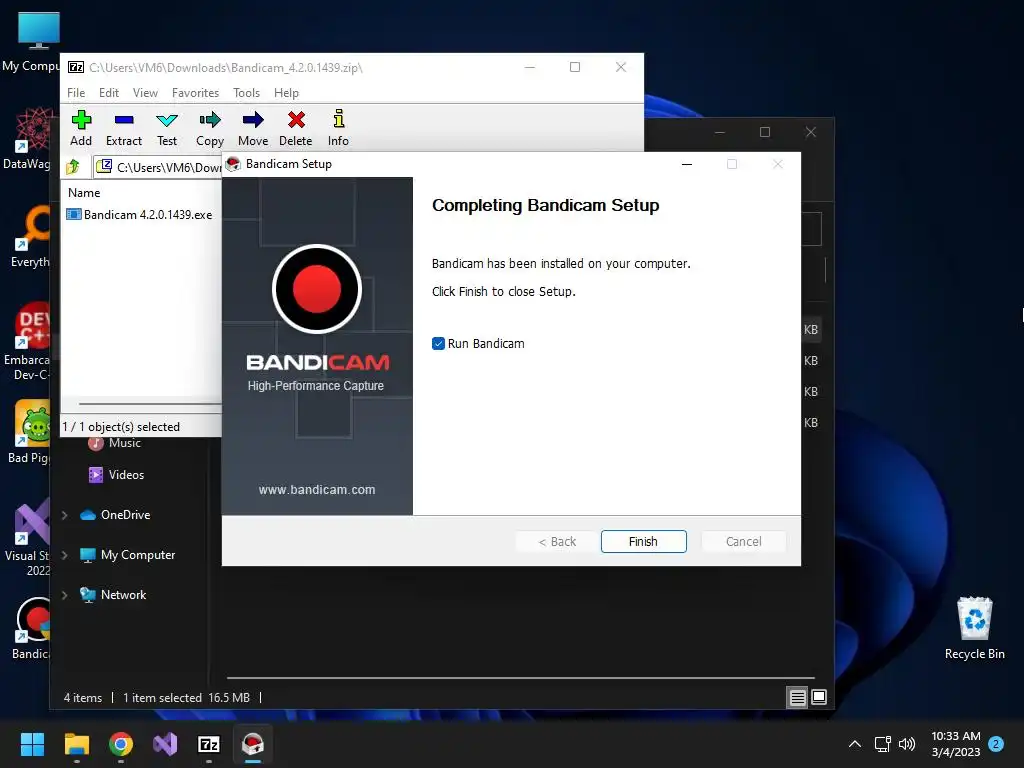The image size is (1024, 768).
Task: Click Bandicam Setup taskbar icon
Action: coord(253,744)
